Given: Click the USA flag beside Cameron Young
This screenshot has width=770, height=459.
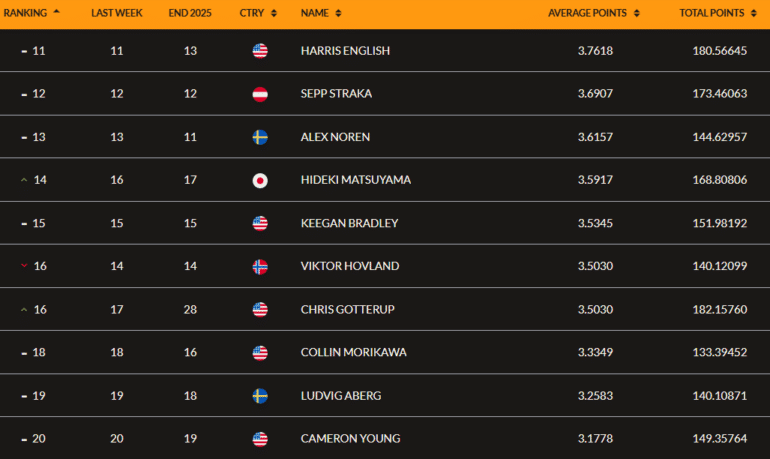Looking at the screenshot, I should pyautogui.click(x=260, y=438).
